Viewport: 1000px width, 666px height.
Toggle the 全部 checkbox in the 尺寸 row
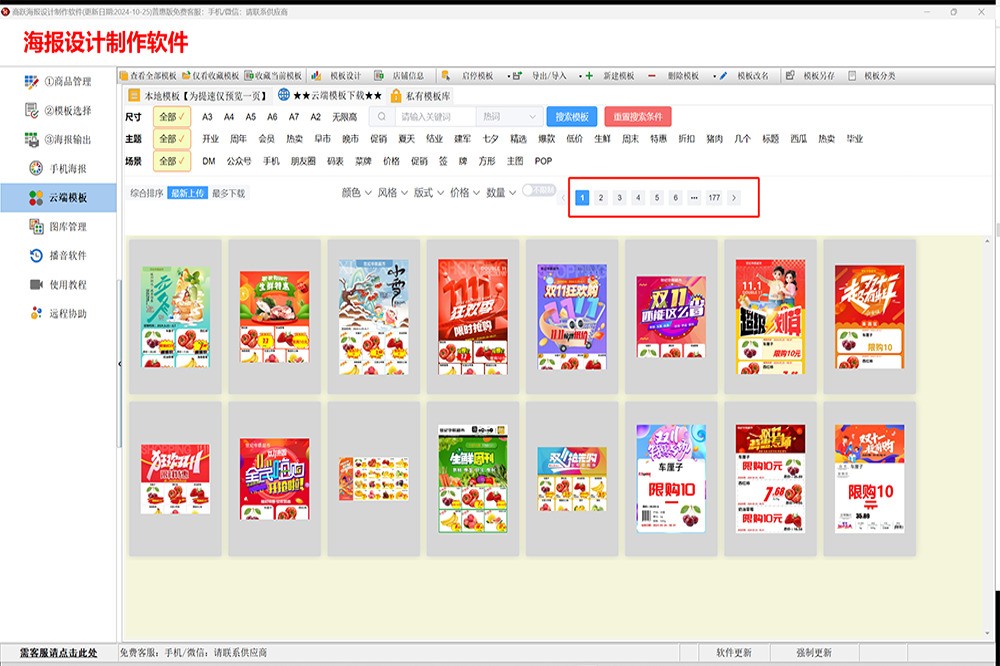(x=171, y=117)
